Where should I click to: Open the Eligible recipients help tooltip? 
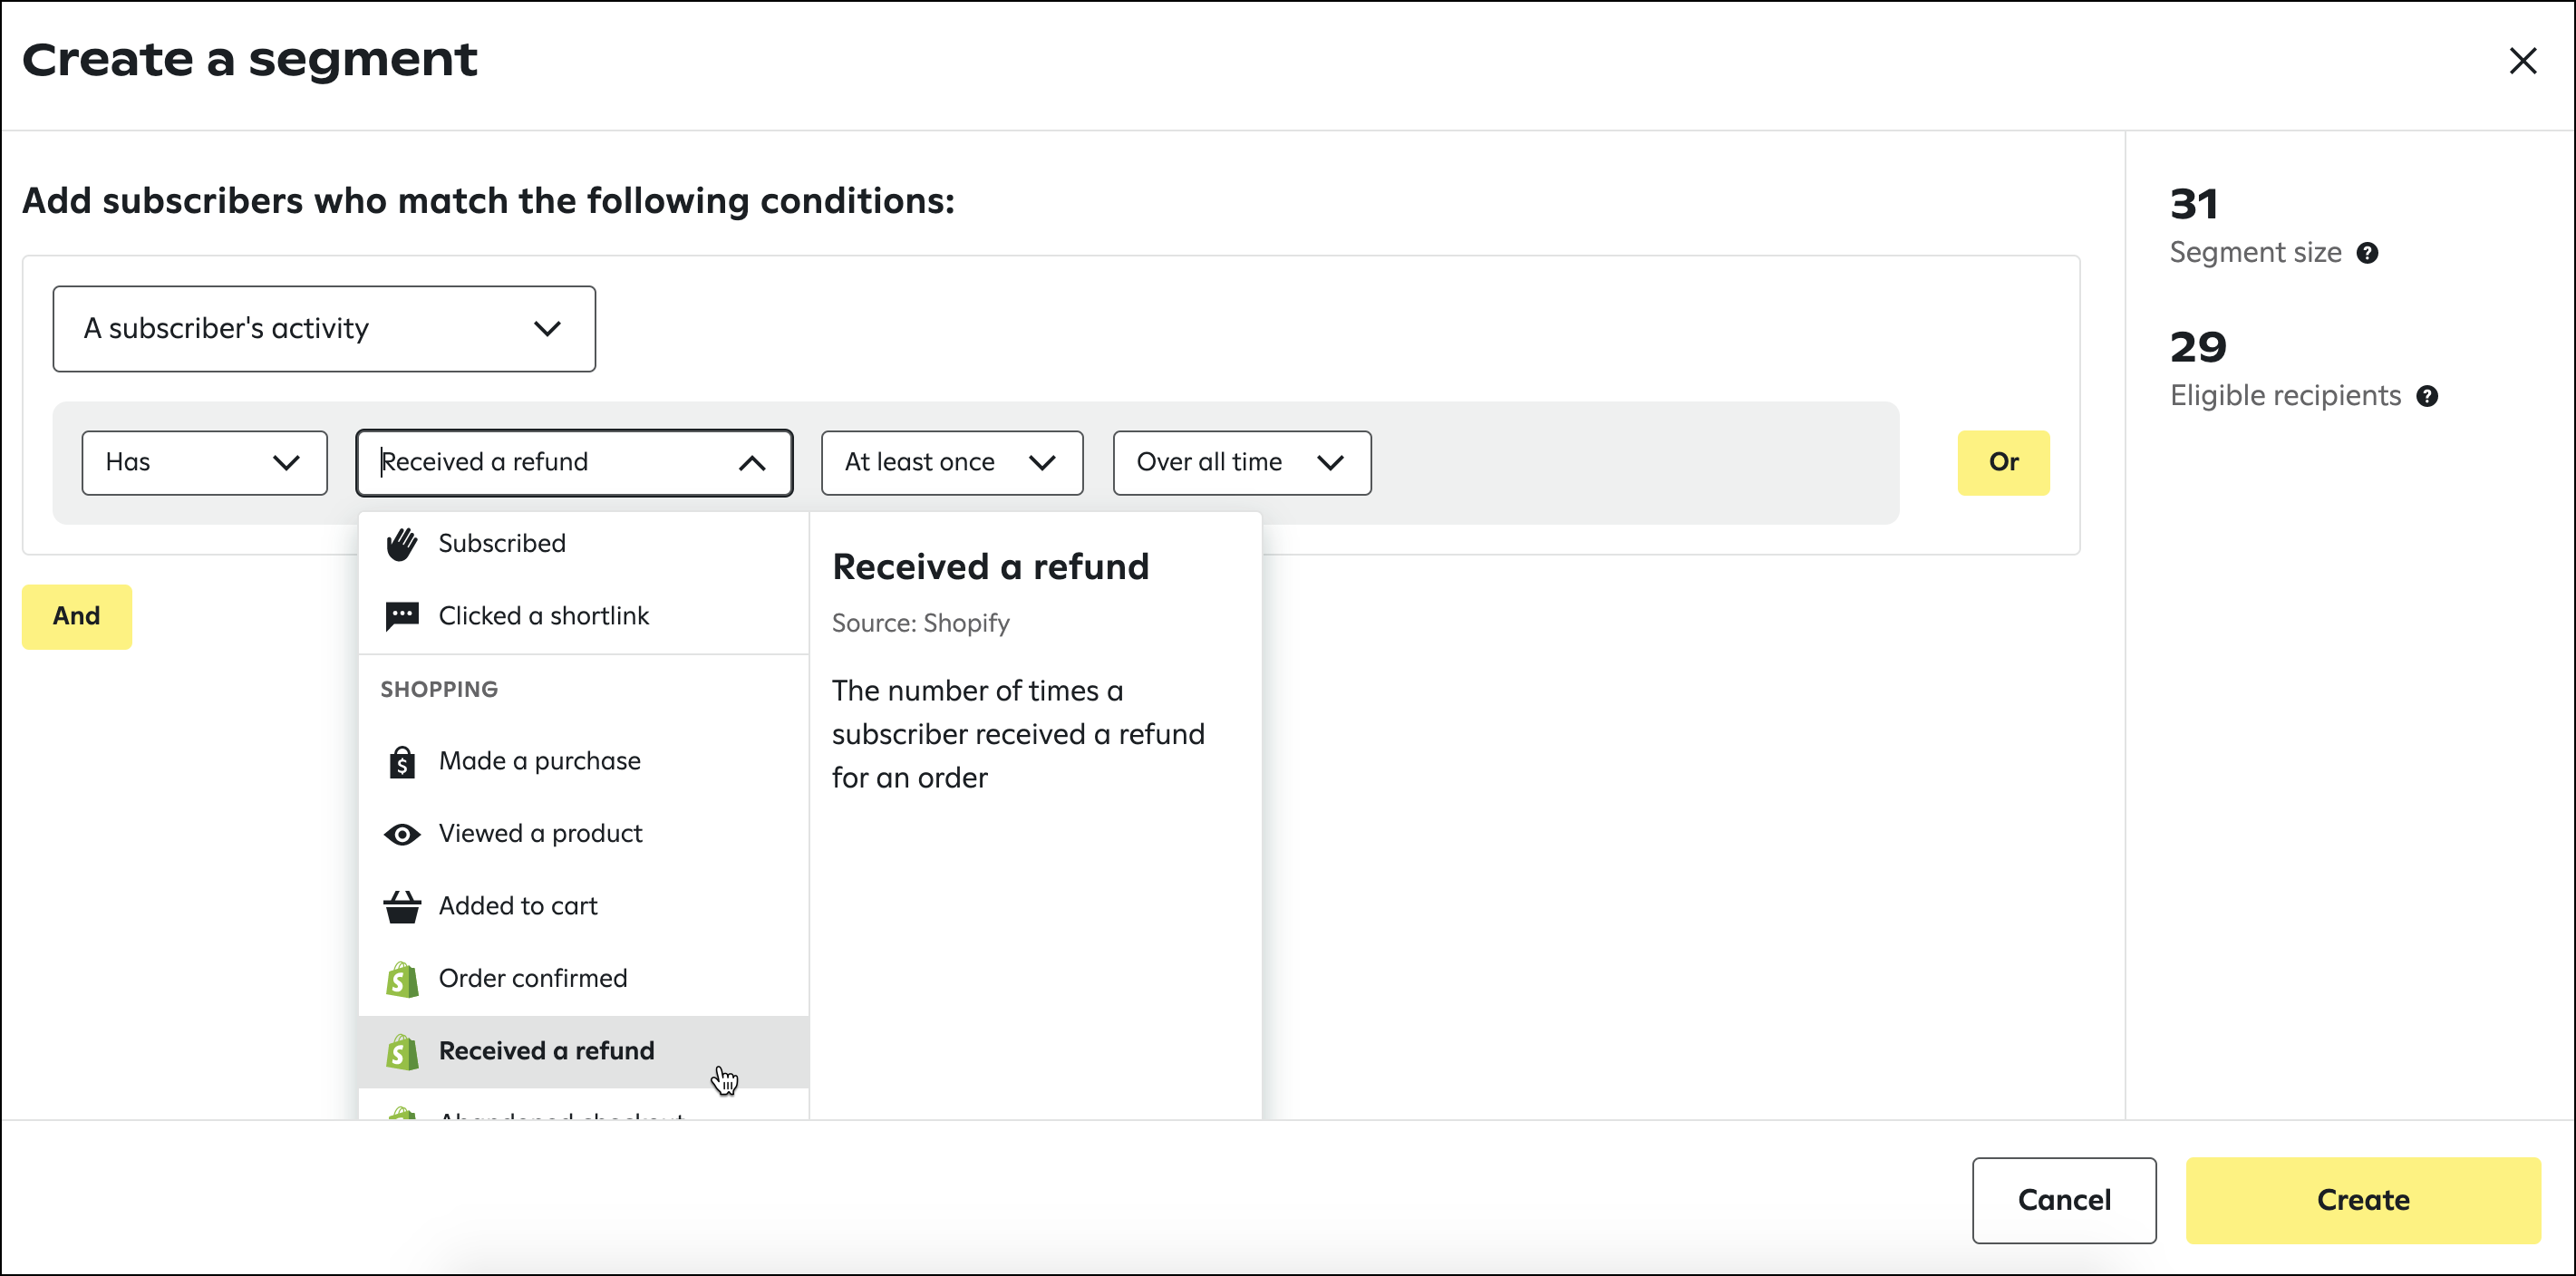(x=2427, y=396)
